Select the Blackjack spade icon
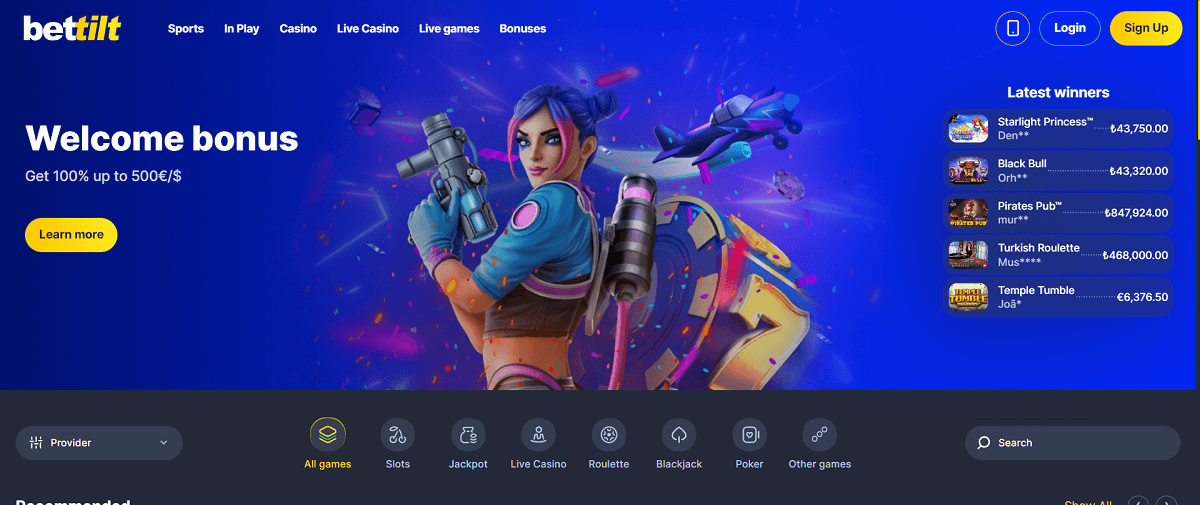Image resolution: width=1200 pixels, height=505 pixels. tap(679, 435)
